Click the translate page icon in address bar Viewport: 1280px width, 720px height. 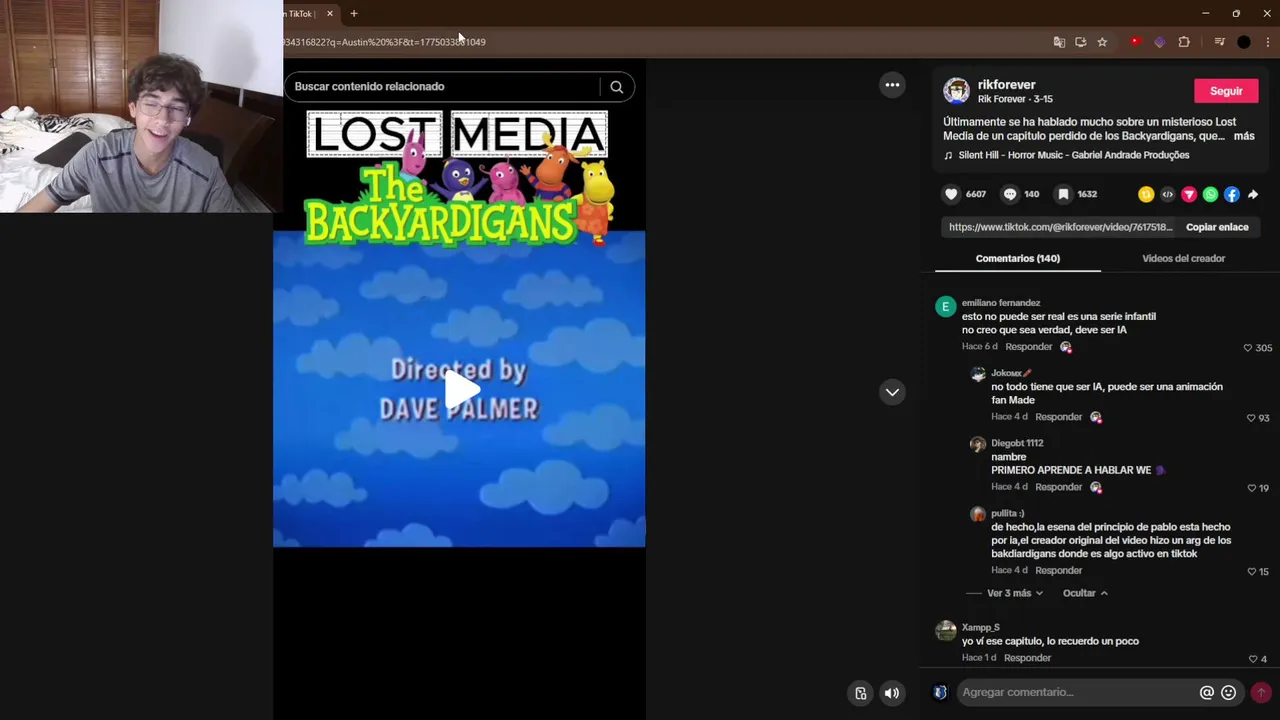pyautogui.click(x=1059, y=42)
